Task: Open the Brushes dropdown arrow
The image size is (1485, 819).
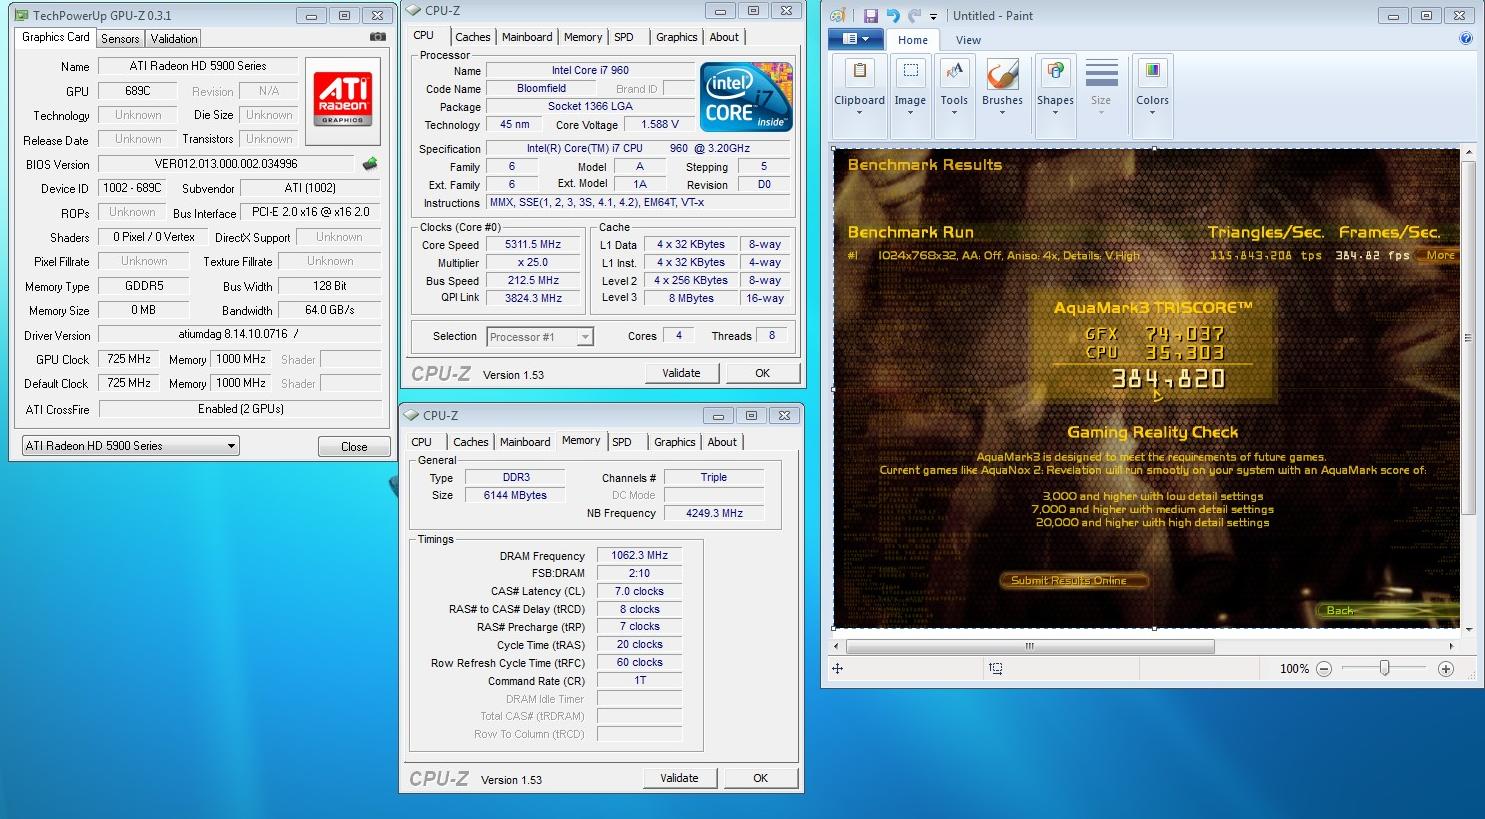Action: click(x=1002, y=113)
